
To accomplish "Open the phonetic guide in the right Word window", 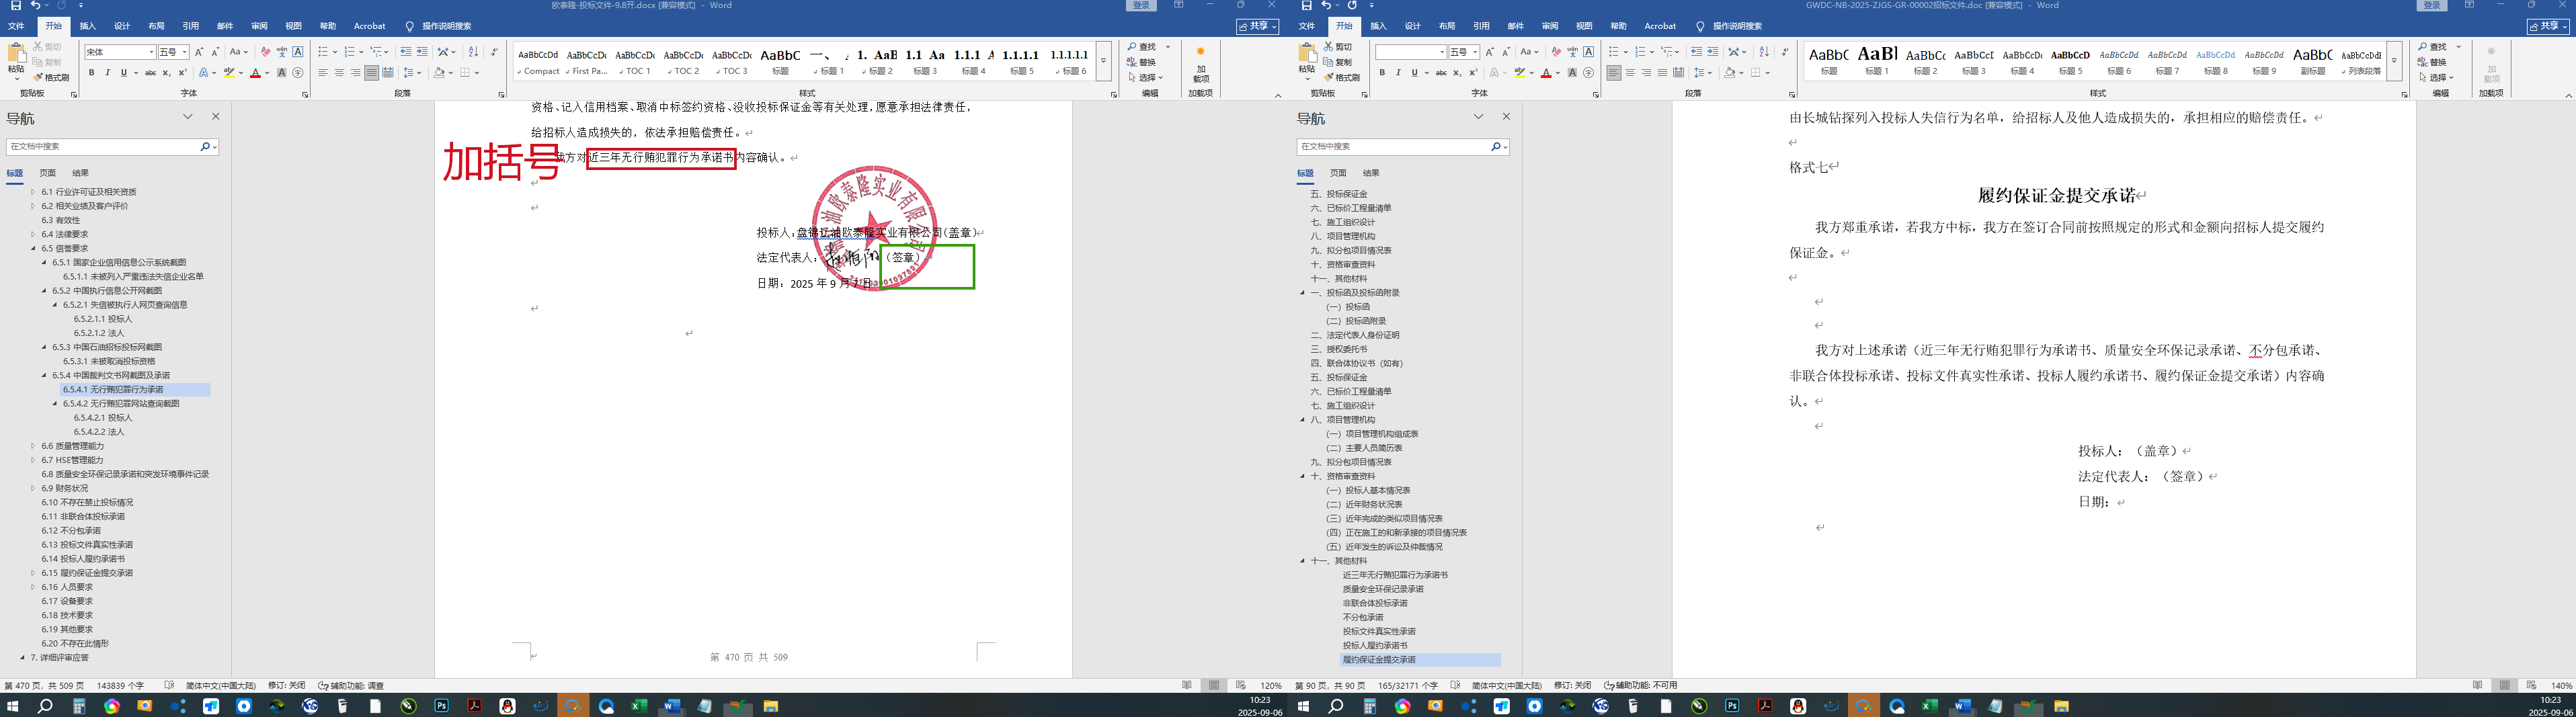I will (x=1572, y=52).
